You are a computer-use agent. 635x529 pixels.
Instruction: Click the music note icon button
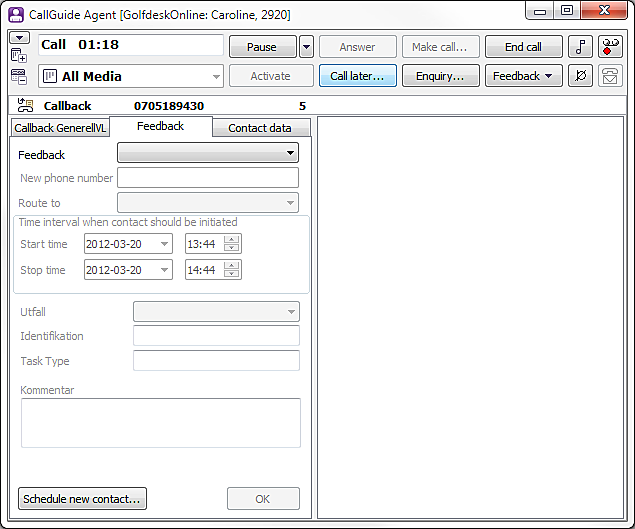pos(580,47)
